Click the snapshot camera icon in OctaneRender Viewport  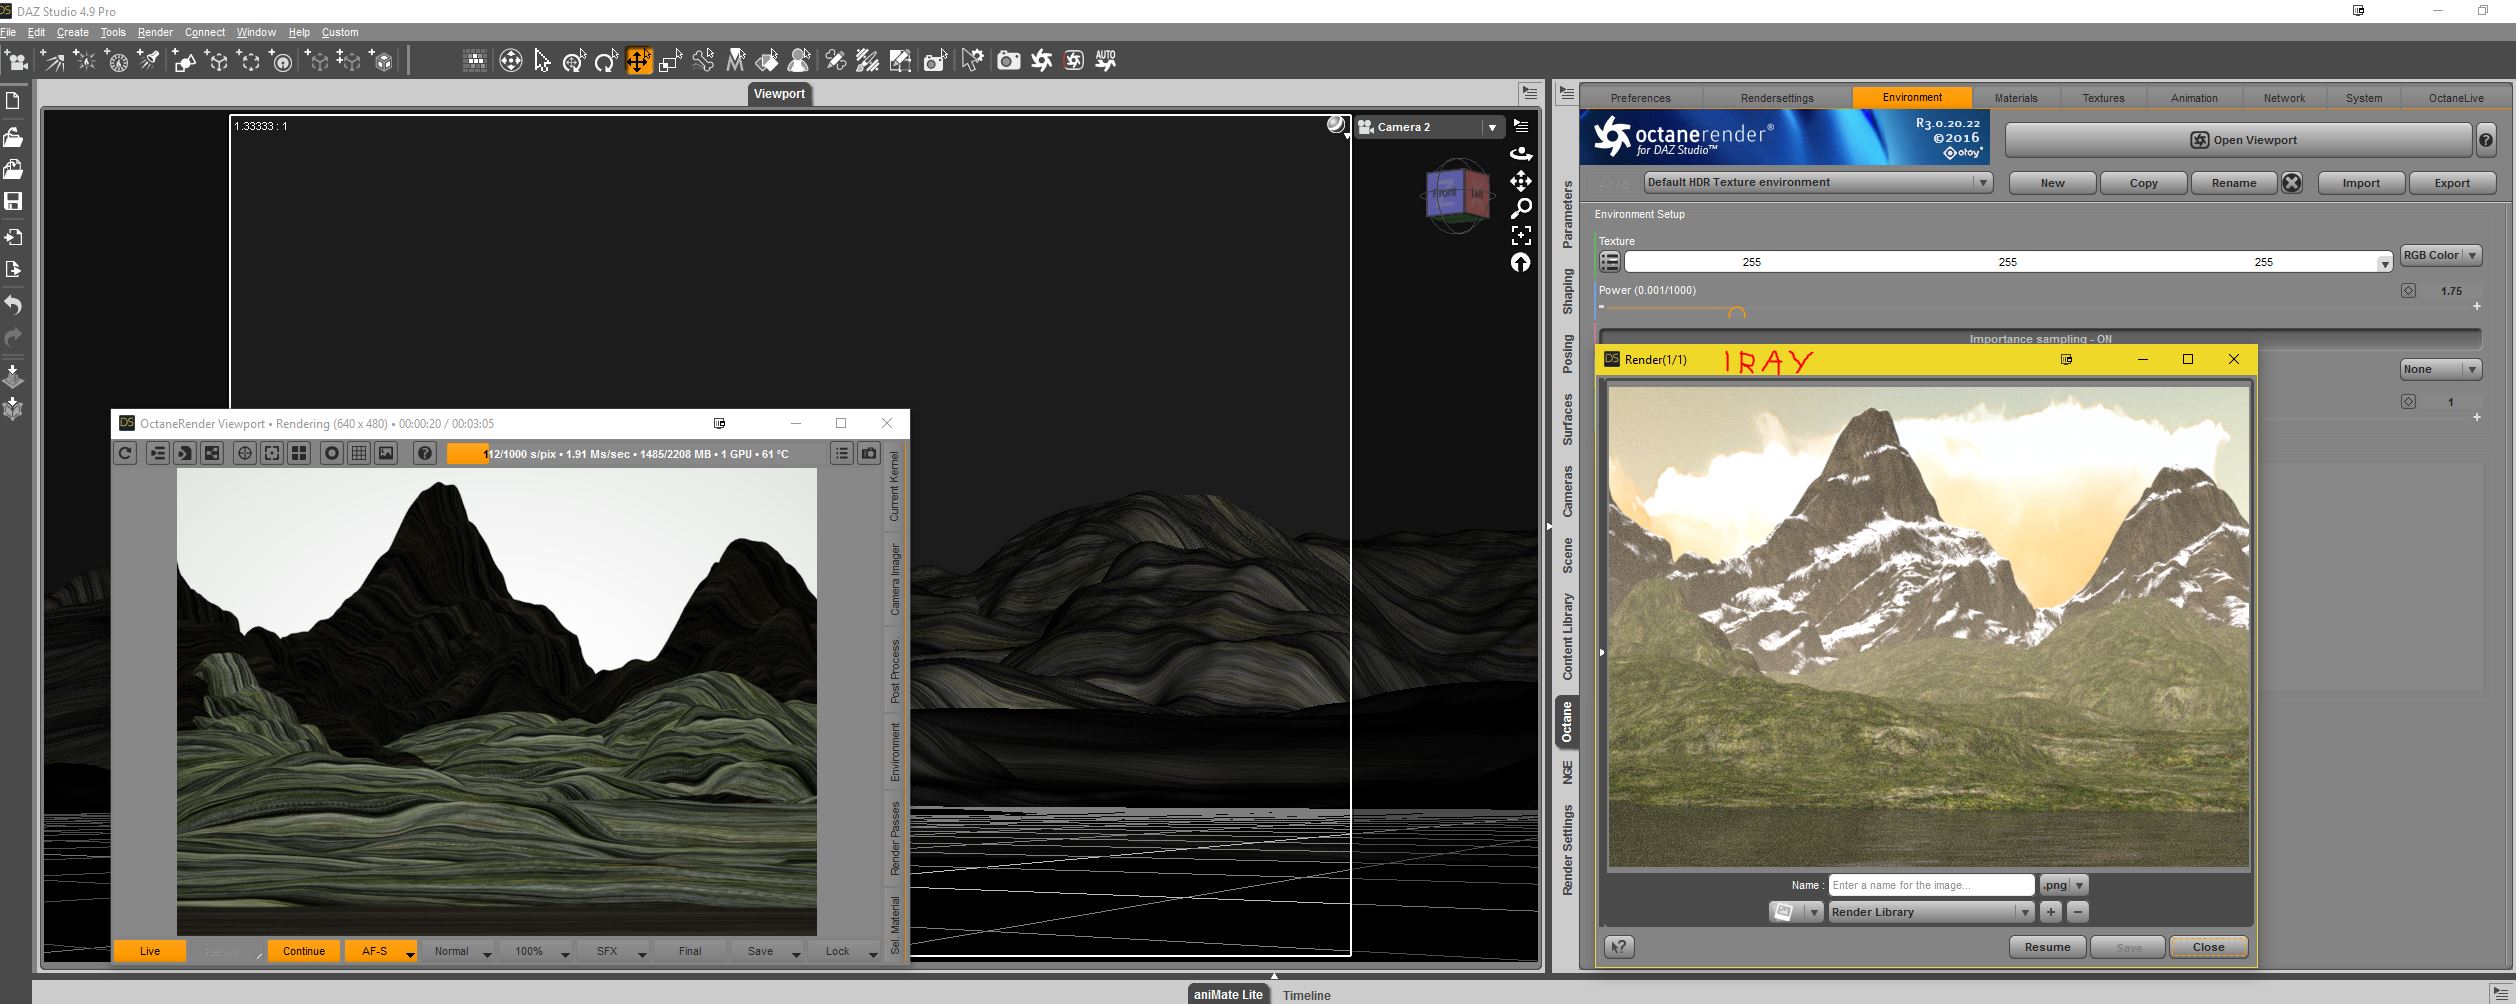pyautogui.click(x=869, y=454)
